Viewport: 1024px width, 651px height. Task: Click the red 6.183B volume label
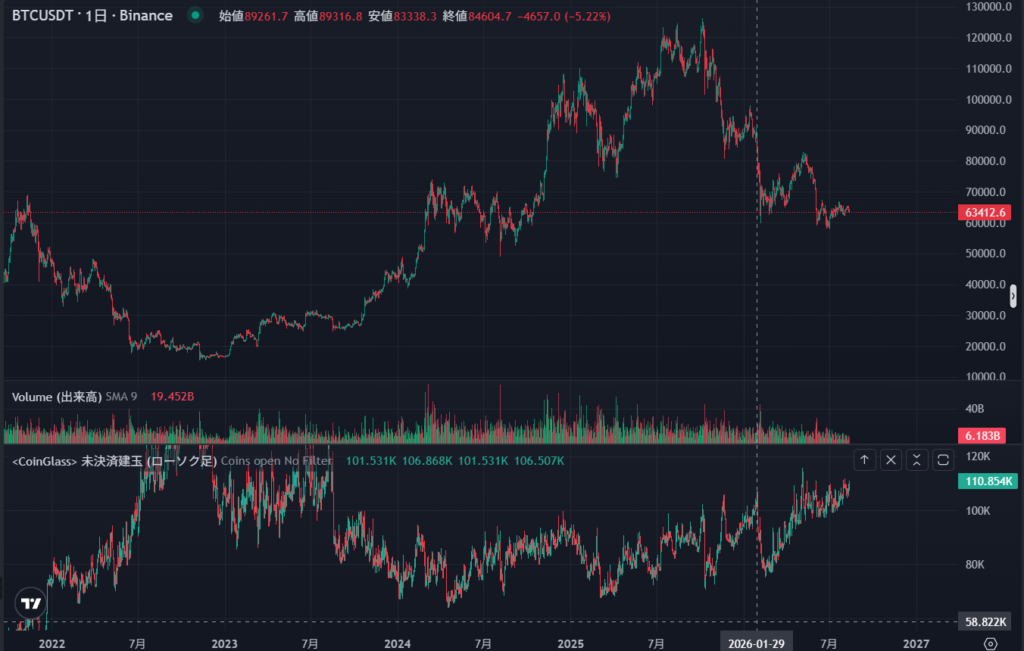click(x=982, y=436)
